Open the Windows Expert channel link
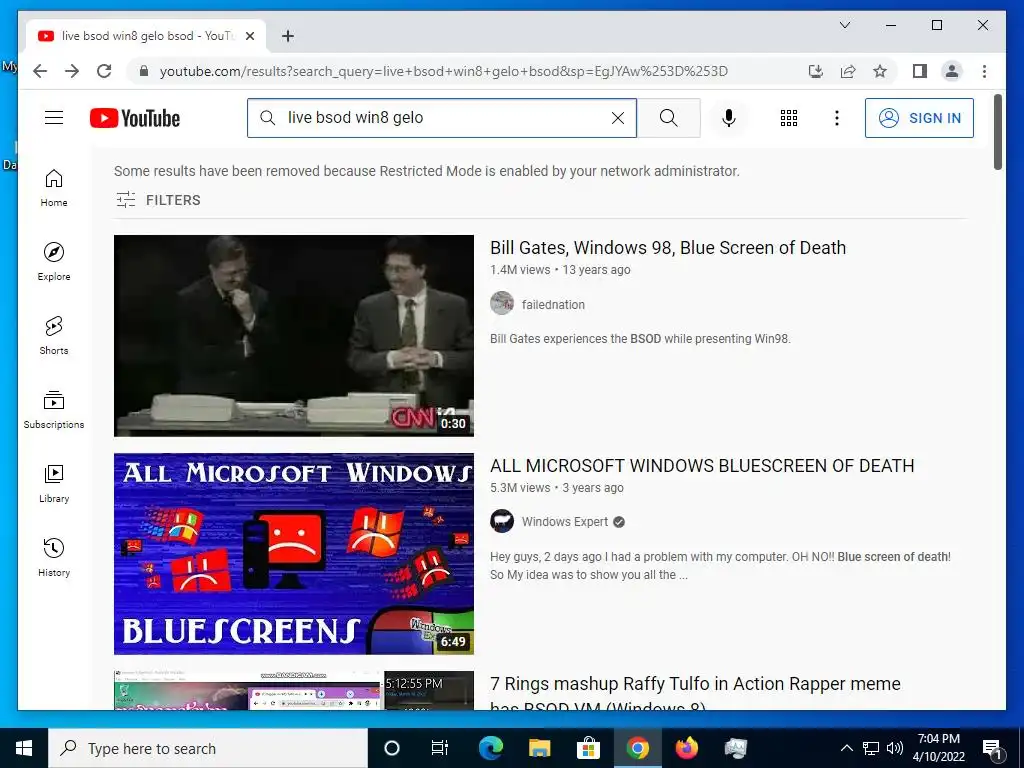Screen dimensions: 1024x768 click(565, 522)
